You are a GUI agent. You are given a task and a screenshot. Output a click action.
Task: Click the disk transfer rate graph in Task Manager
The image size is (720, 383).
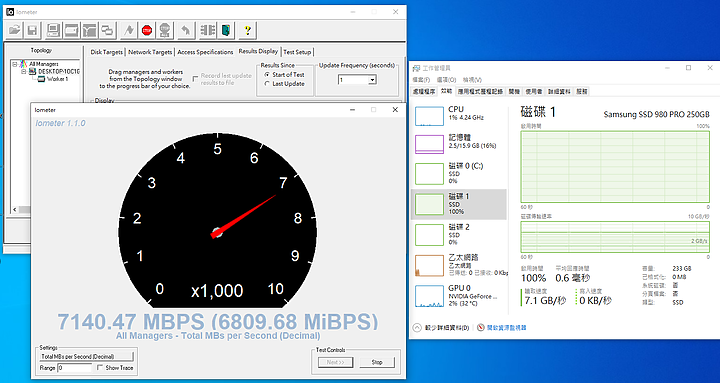click(x=615, y=237)
